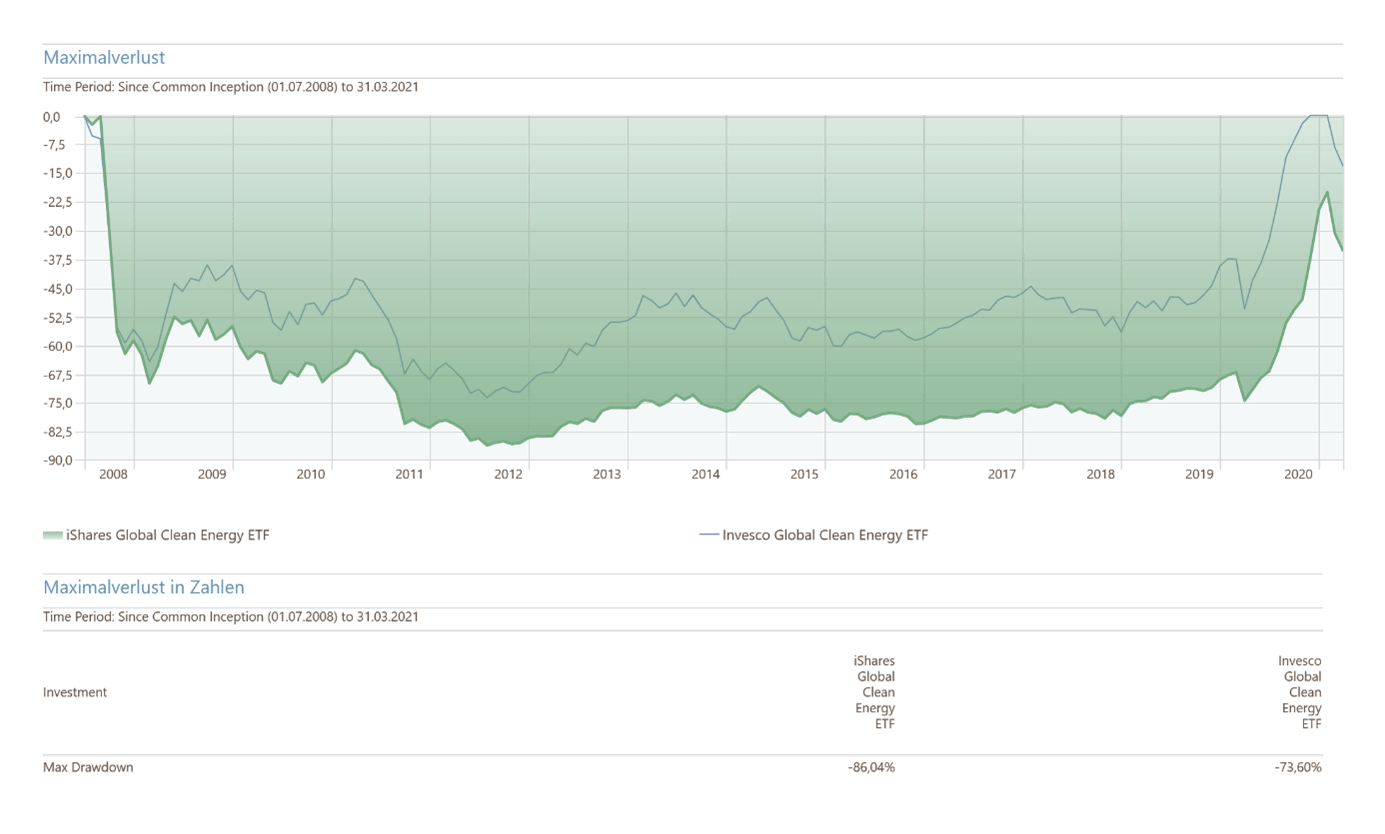The image size is (1385, 834).
Task: Select the Investment row header
Action: coord(75,692)
